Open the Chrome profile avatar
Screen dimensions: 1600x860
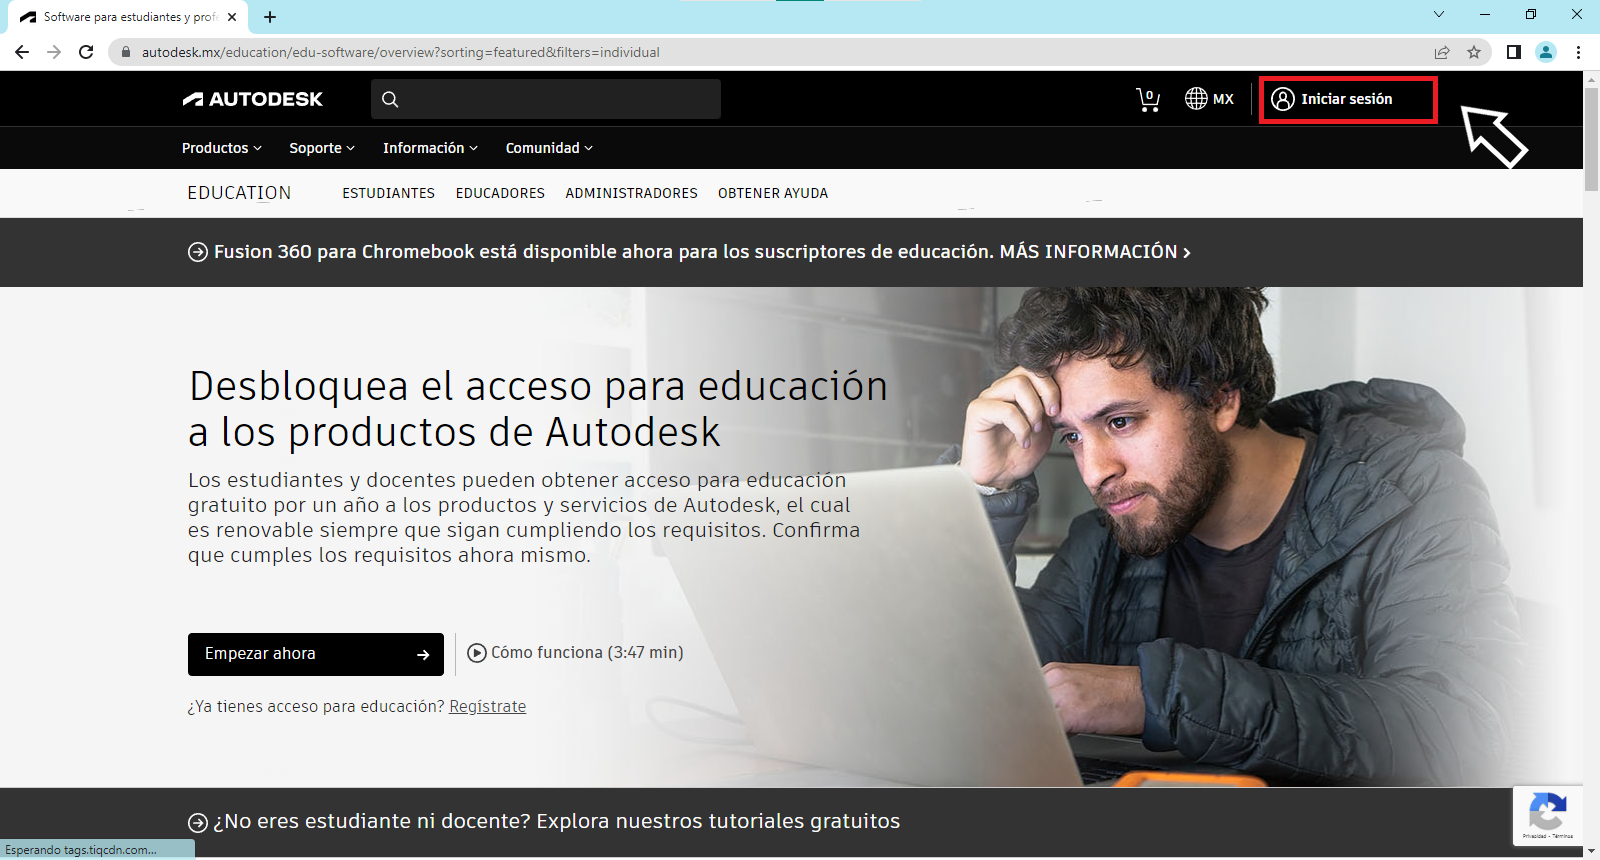pos(1546,52)
